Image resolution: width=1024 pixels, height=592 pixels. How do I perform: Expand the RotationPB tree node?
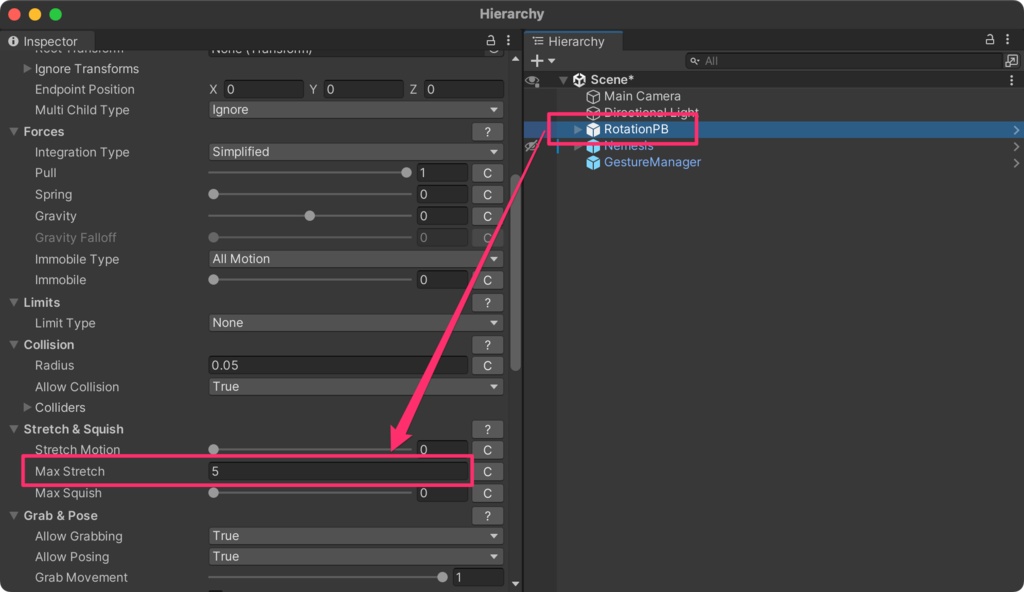577,129
